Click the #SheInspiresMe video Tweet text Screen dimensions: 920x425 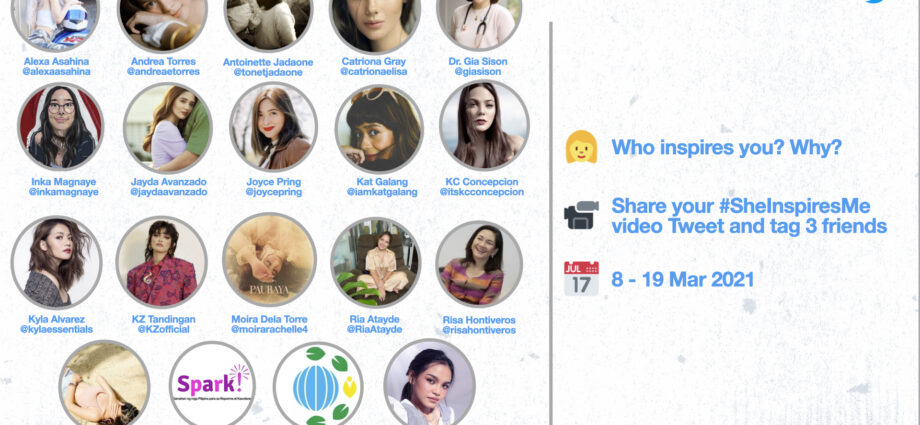click(x=749, y=216)
